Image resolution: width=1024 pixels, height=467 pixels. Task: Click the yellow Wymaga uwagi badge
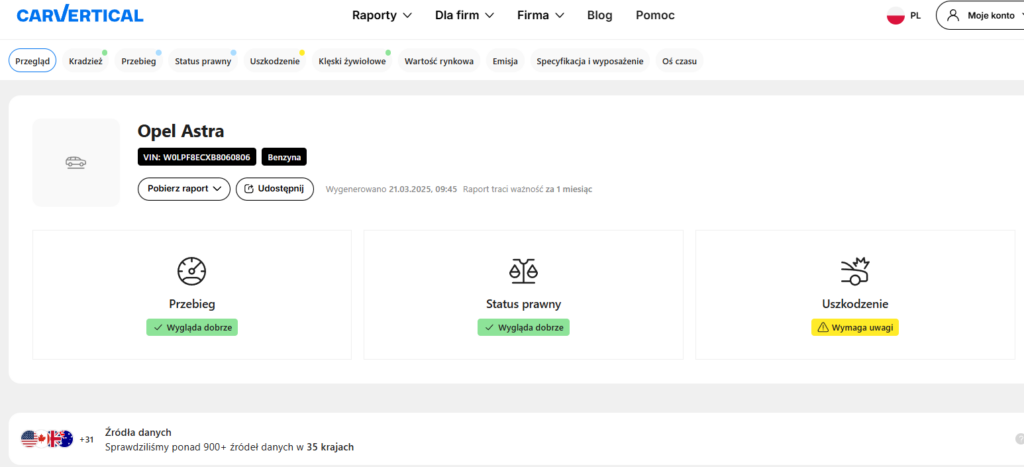coord(854,327)
